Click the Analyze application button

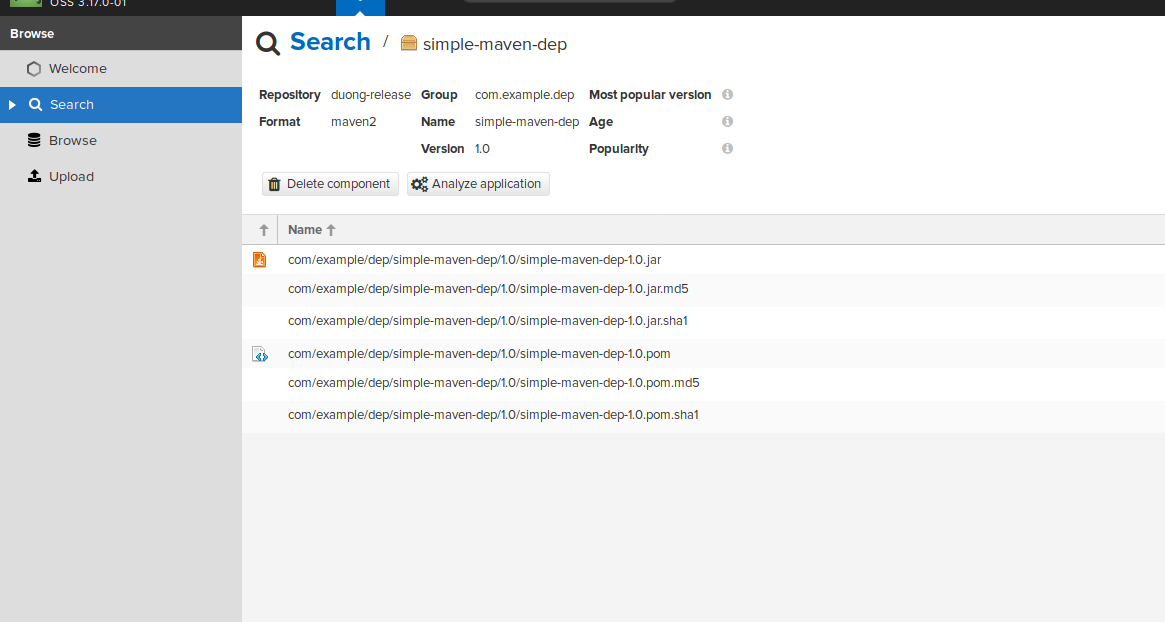point(478,184)
